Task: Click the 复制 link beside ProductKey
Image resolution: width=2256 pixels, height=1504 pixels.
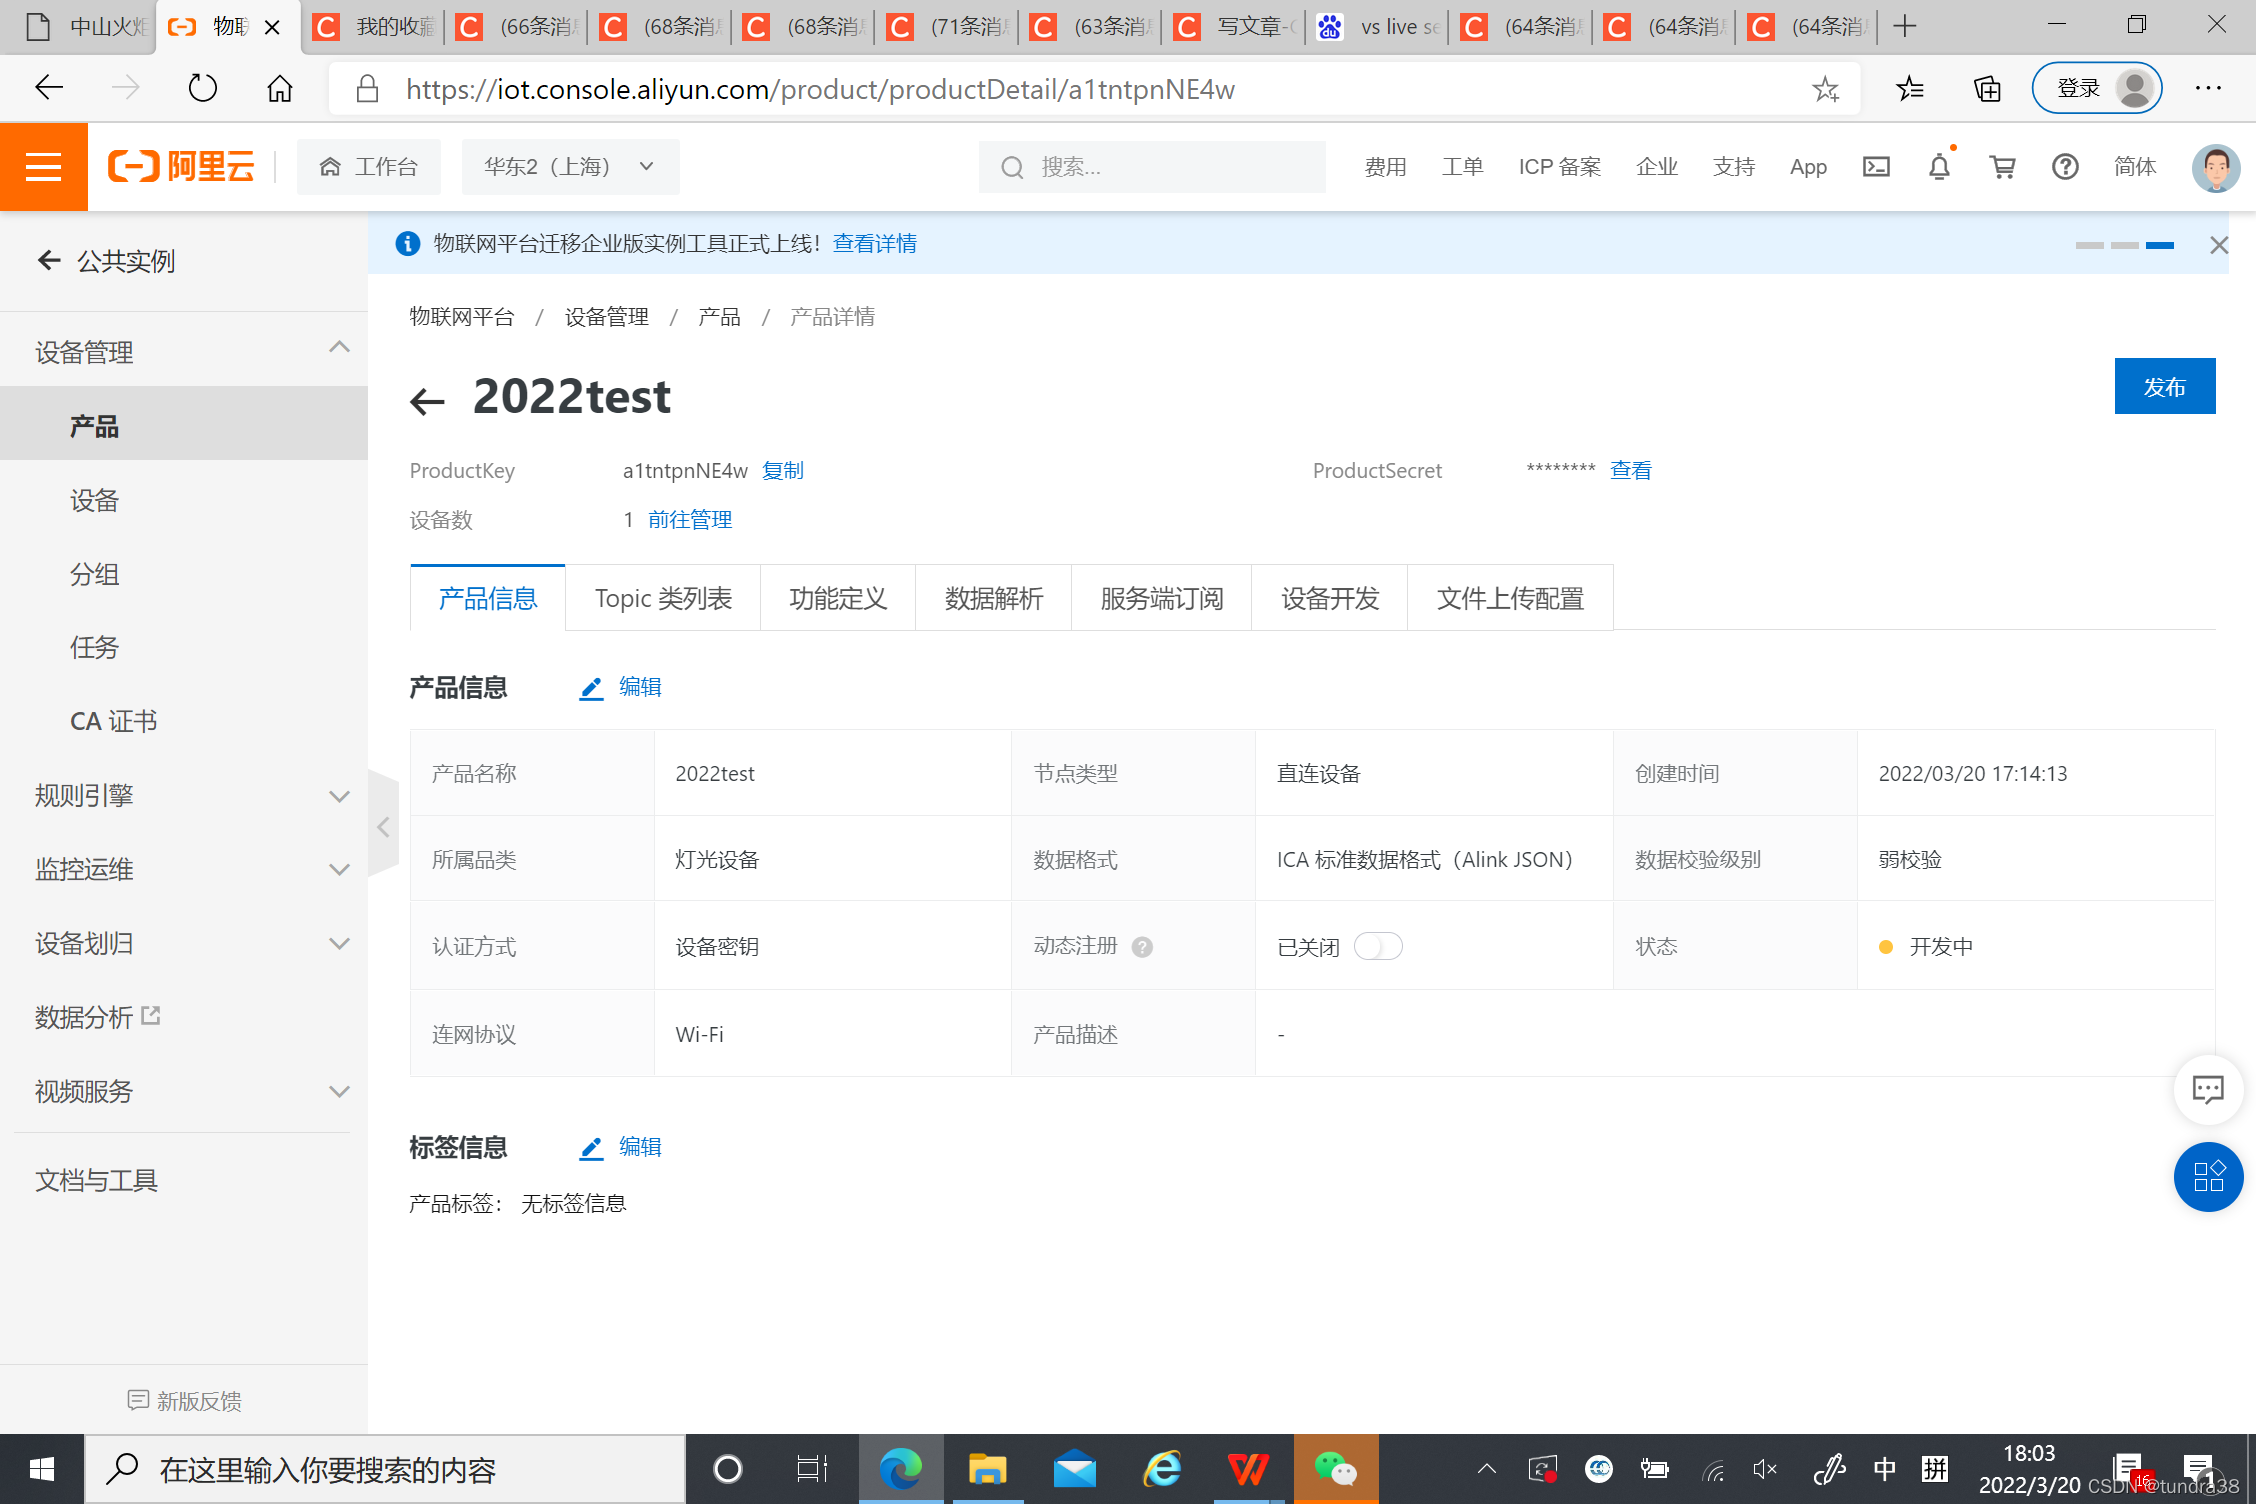Action: tap(782, 471)
